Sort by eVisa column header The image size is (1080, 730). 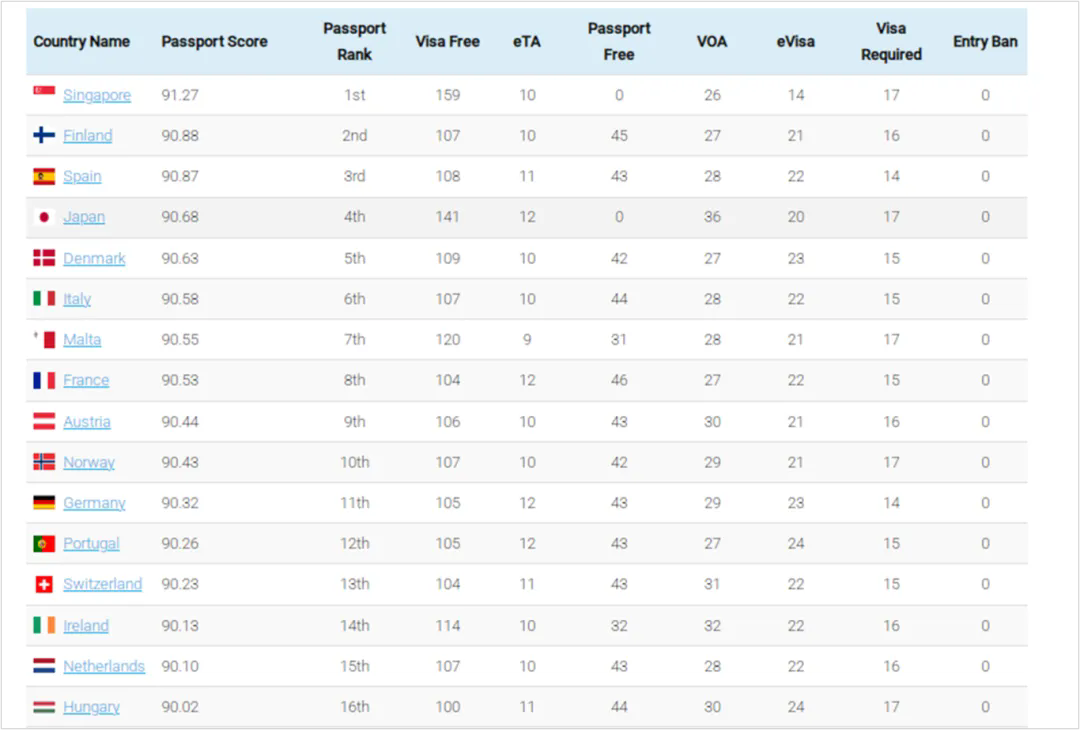796,41
